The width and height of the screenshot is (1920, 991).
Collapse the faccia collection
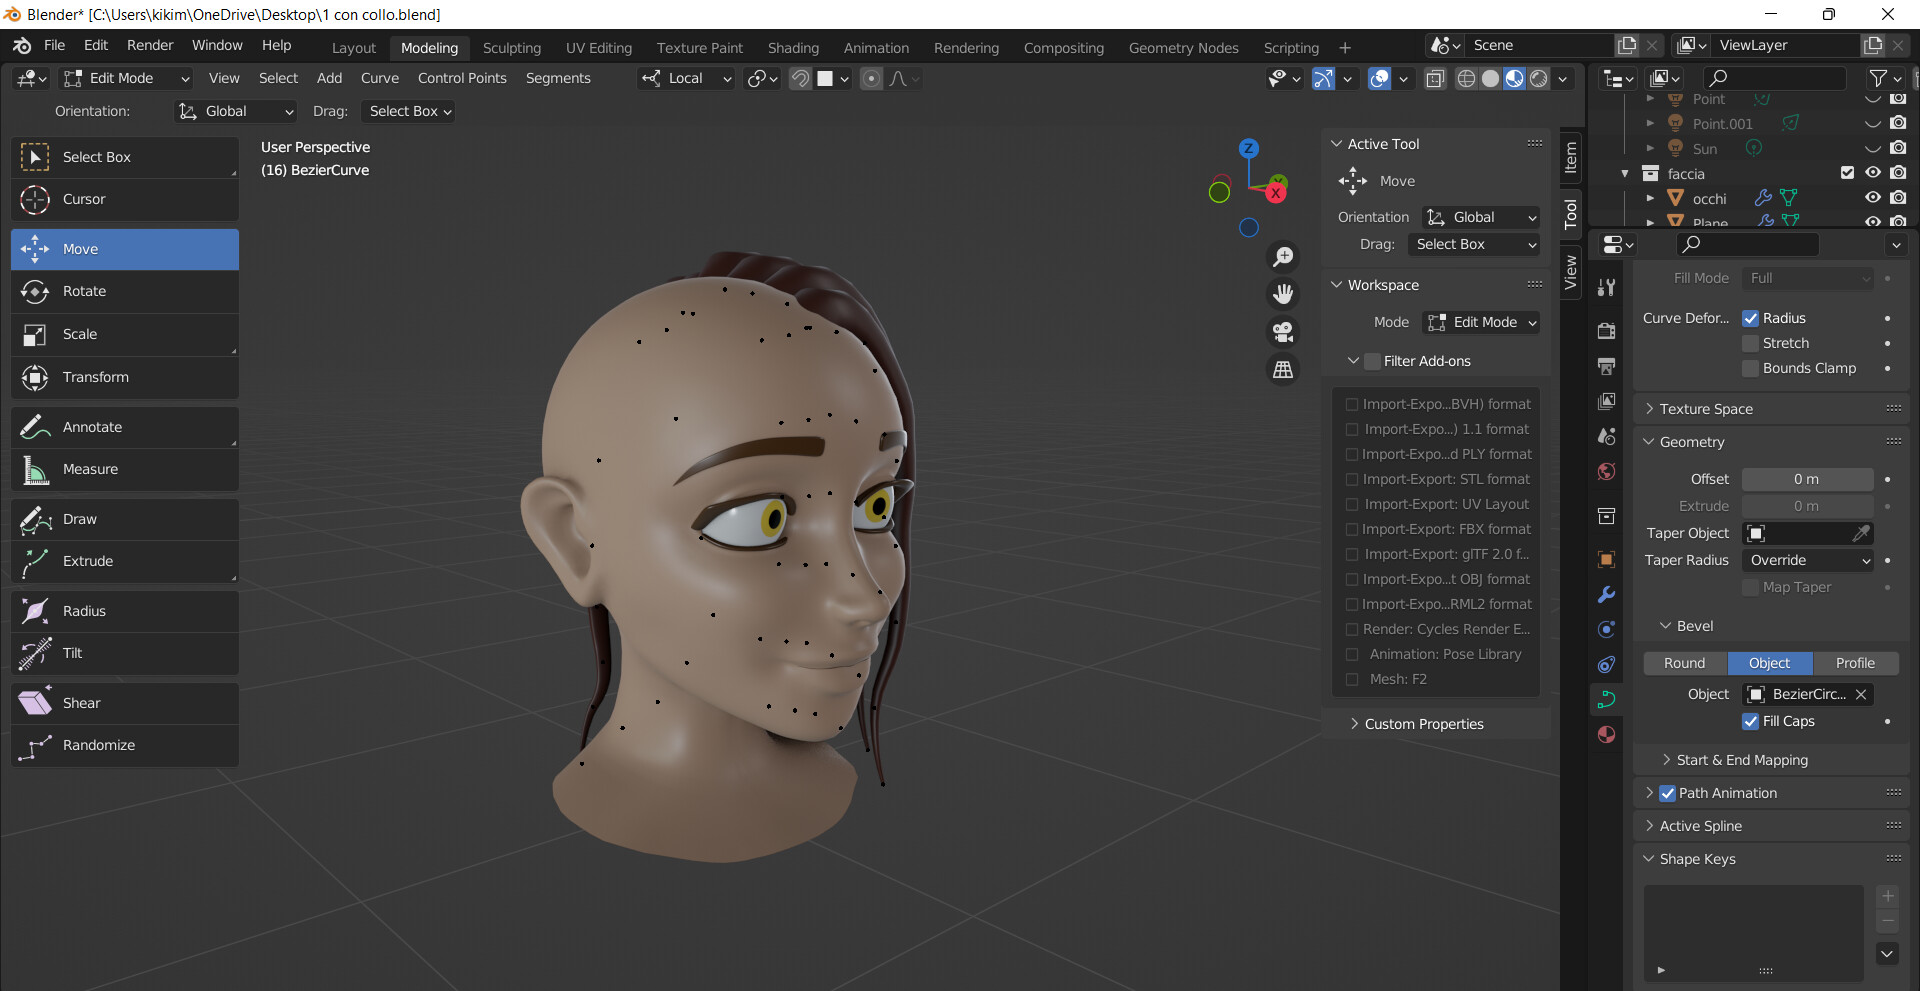(1625, 173)
